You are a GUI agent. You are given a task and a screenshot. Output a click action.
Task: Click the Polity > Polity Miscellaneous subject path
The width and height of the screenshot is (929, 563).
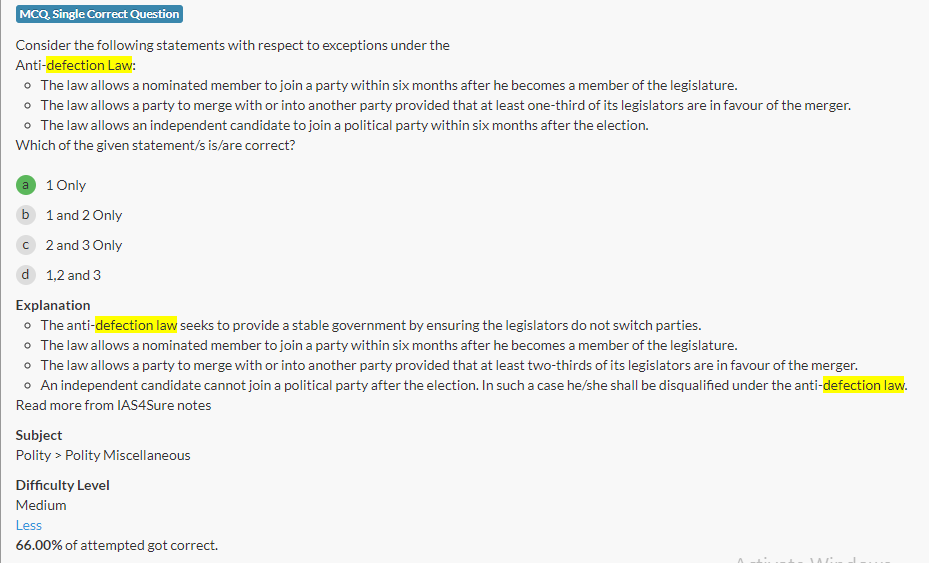(x=103, y=455)
